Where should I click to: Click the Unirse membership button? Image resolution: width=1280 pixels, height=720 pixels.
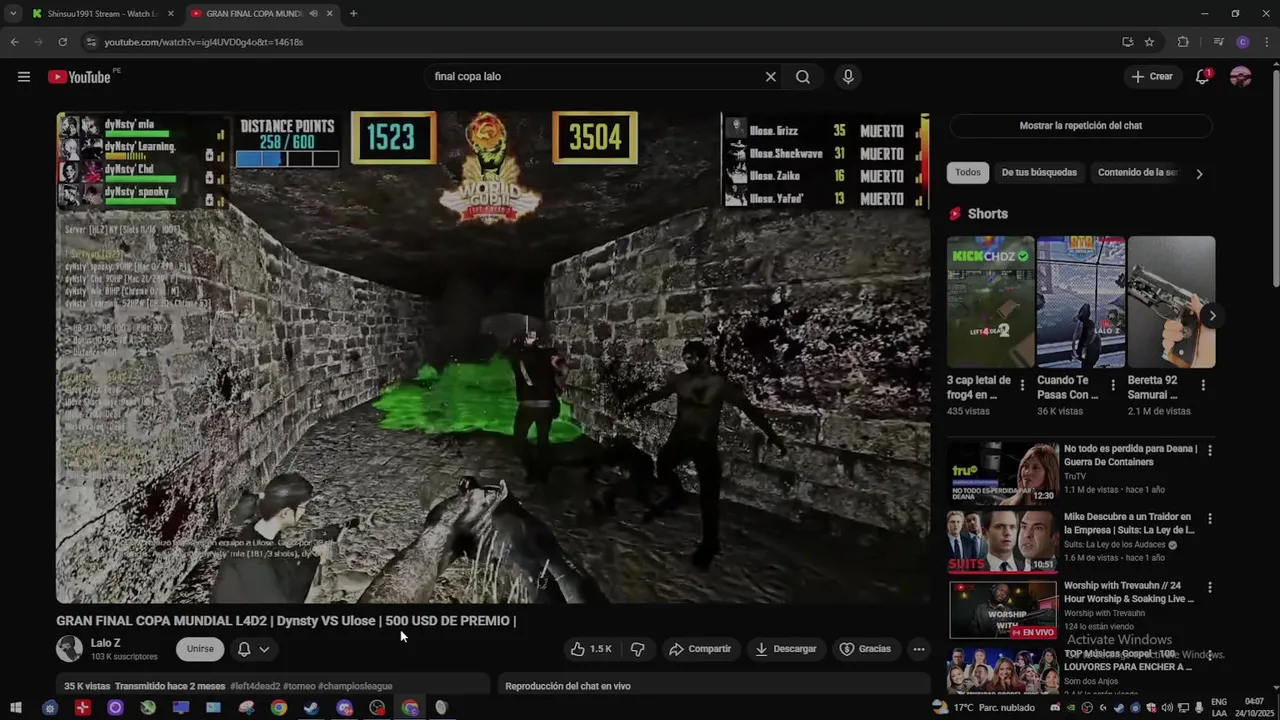(x=200, y=649)
